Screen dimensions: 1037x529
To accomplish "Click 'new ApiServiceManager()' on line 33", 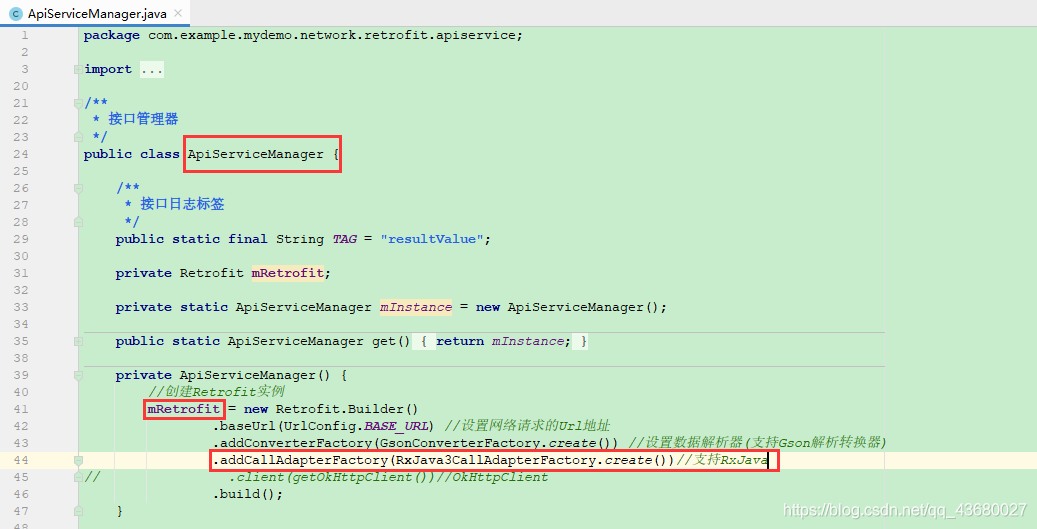I will click(567, 307).
